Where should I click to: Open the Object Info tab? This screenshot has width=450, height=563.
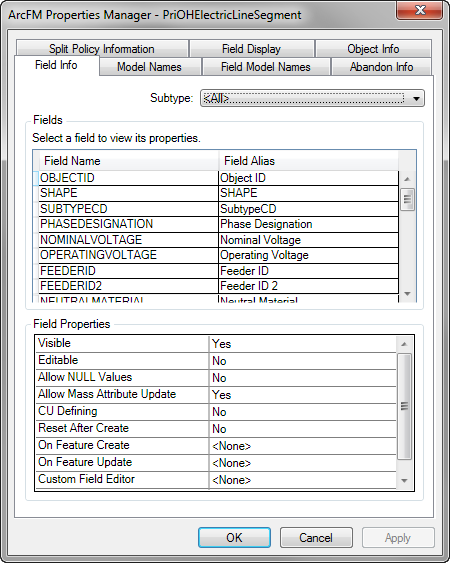coord(373,48)
